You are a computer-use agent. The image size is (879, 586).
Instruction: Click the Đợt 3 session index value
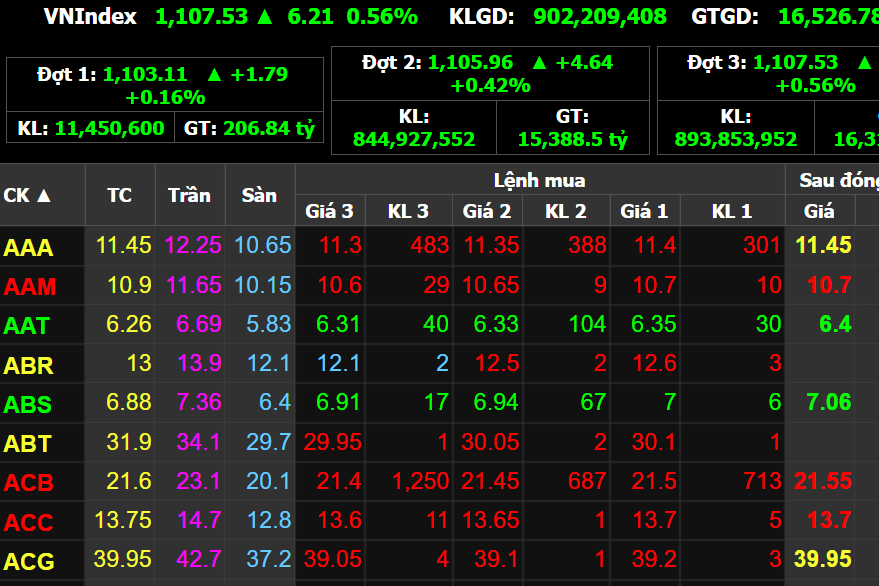(795, 62)
